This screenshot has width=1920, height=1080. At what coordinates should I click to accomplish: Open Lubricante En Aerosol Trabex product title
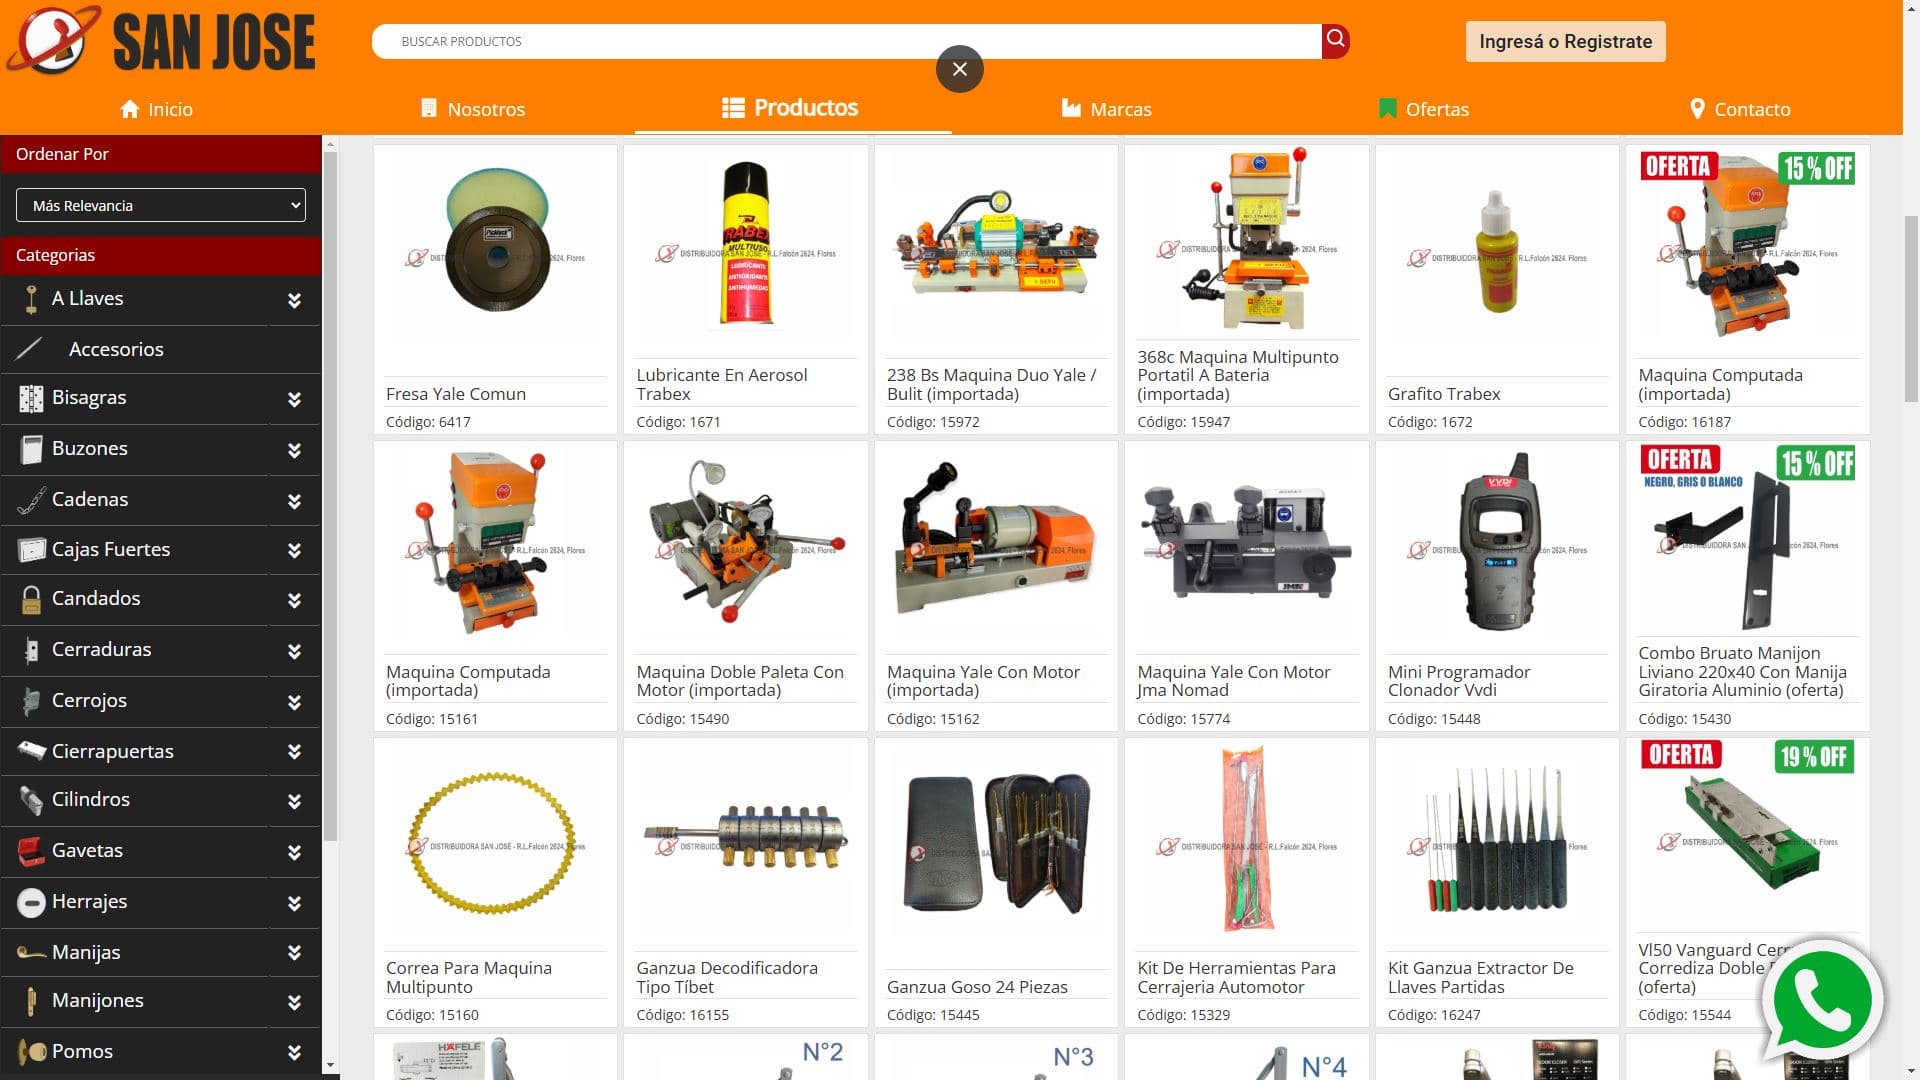(x=722, y=384)
